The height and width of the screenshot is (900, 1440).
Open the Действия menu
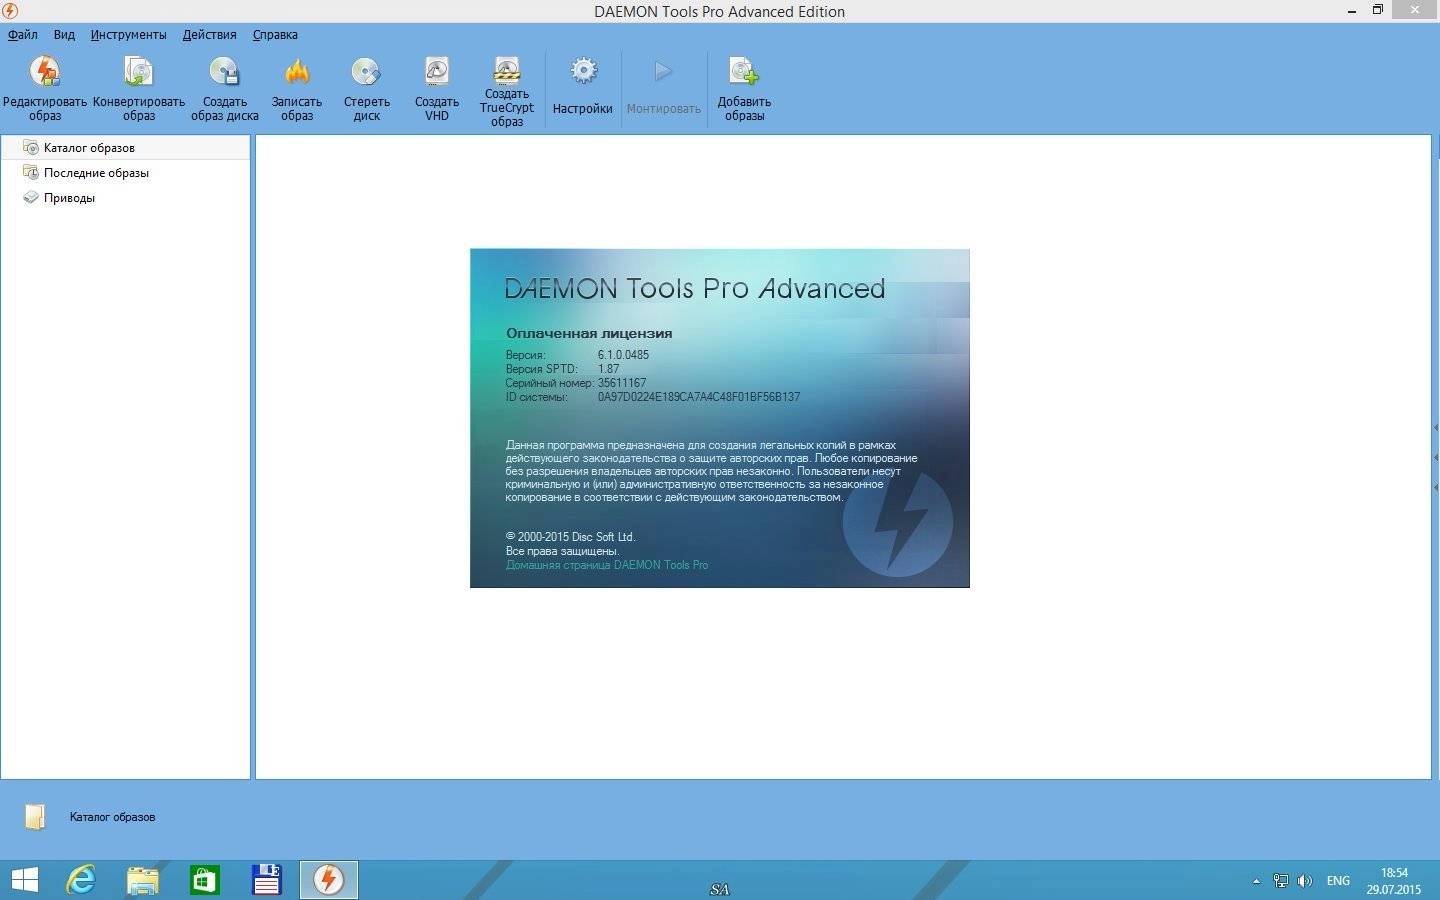(210, 35)
